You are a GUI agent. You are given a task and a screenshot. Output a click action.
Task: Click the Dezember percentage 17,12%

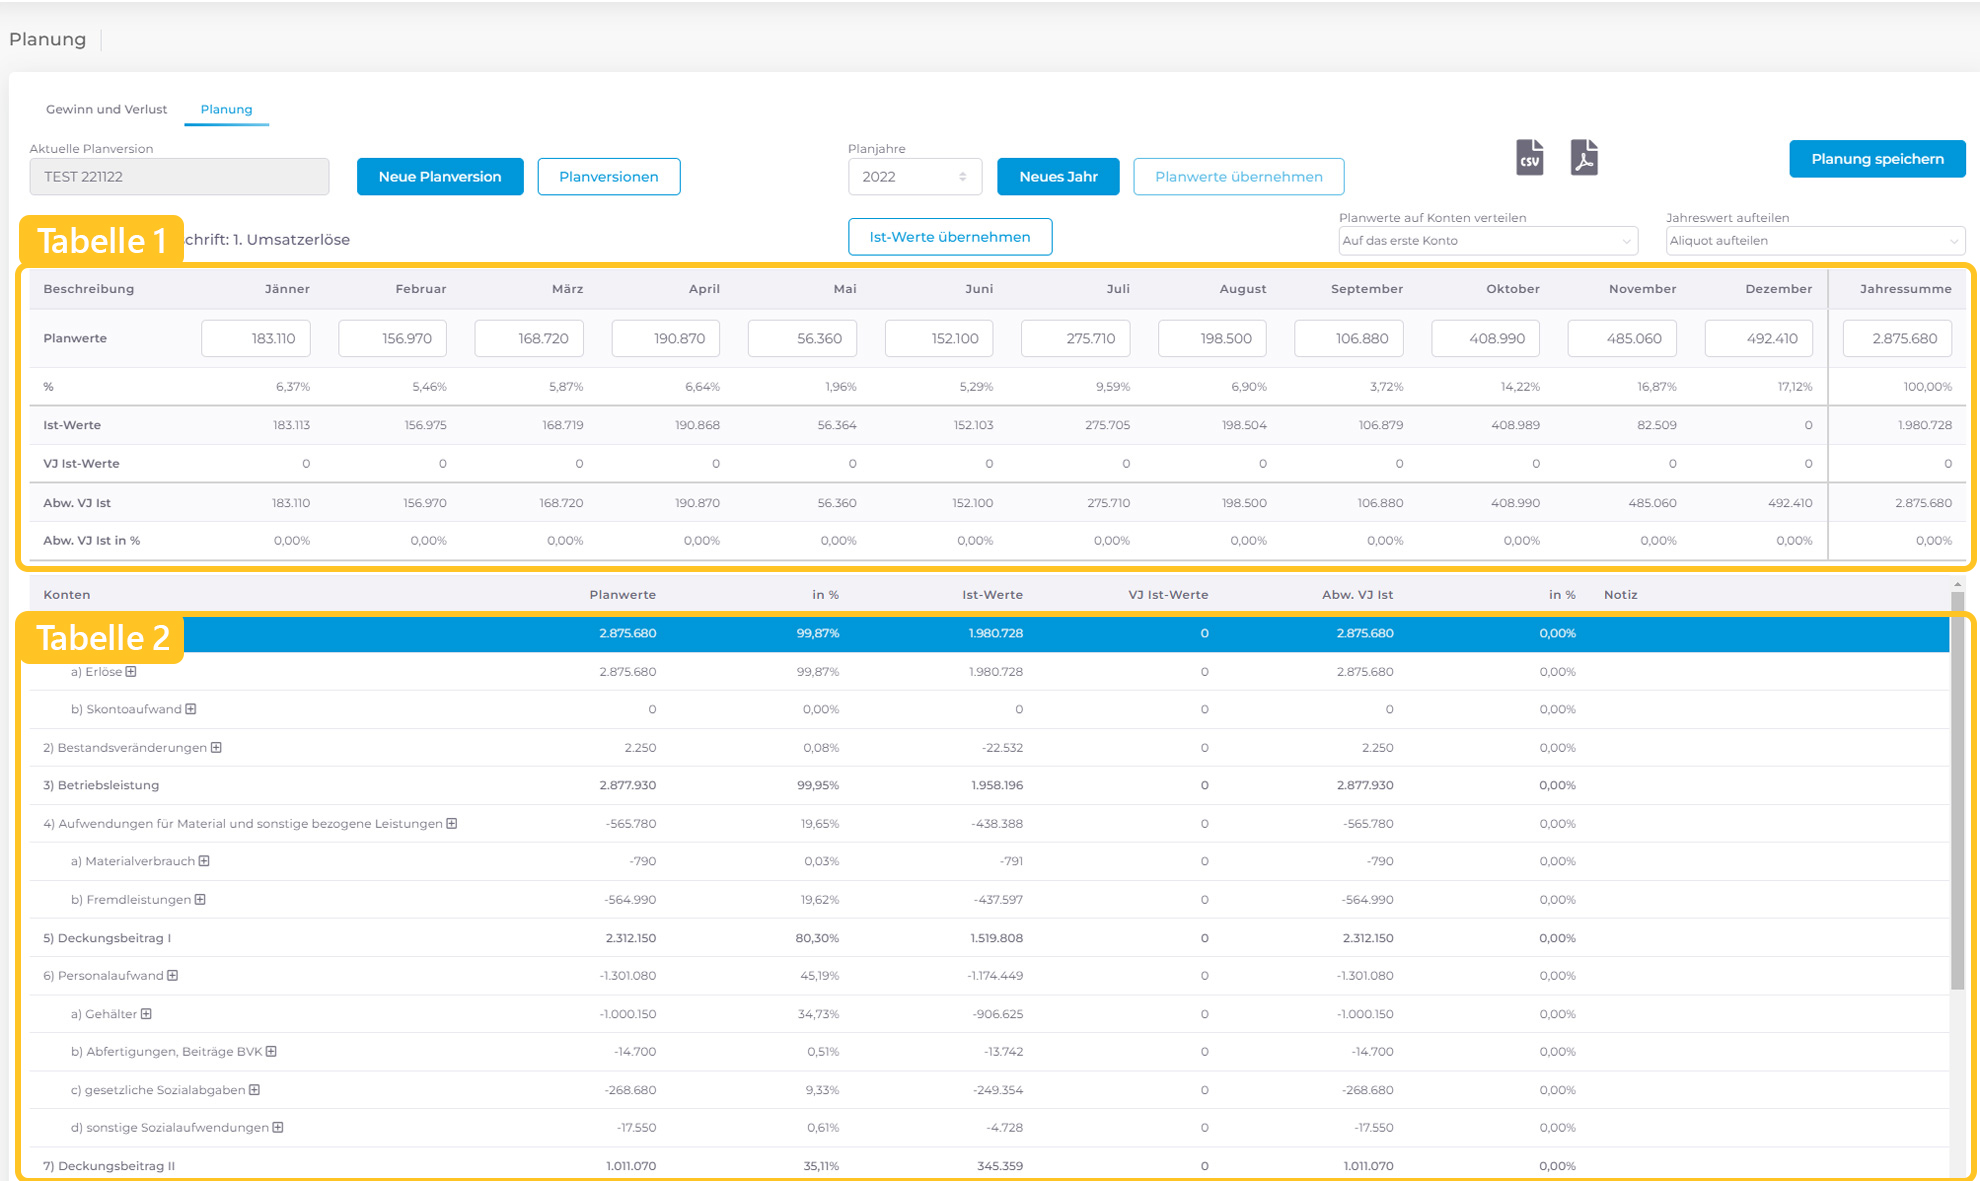click(1795, 387)
